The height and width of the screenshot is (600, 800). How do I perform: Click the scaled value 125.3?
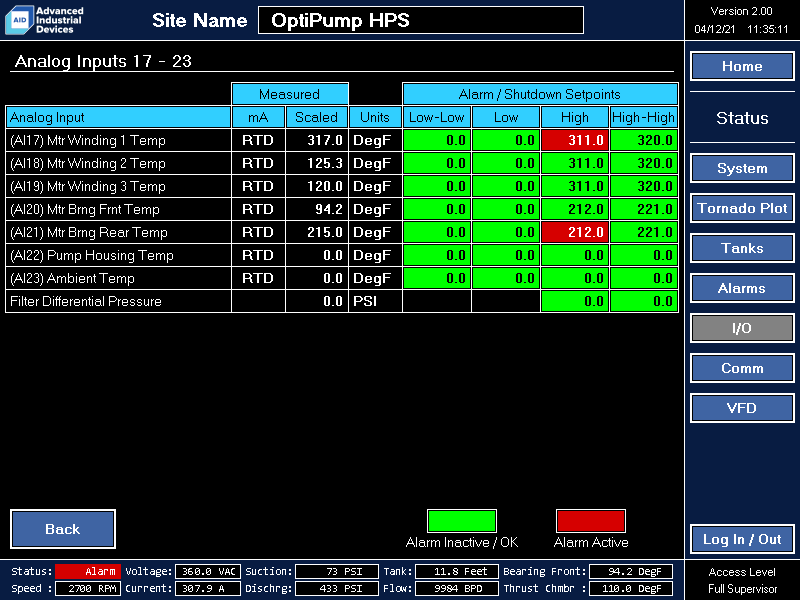[x=324, y=163]
